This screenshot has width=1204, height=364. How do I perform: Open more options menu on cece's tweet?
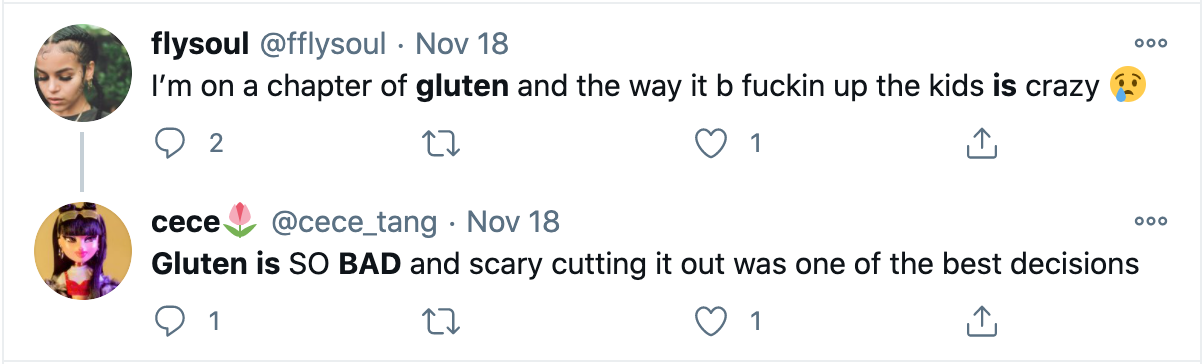click(x=1150, y=220)
